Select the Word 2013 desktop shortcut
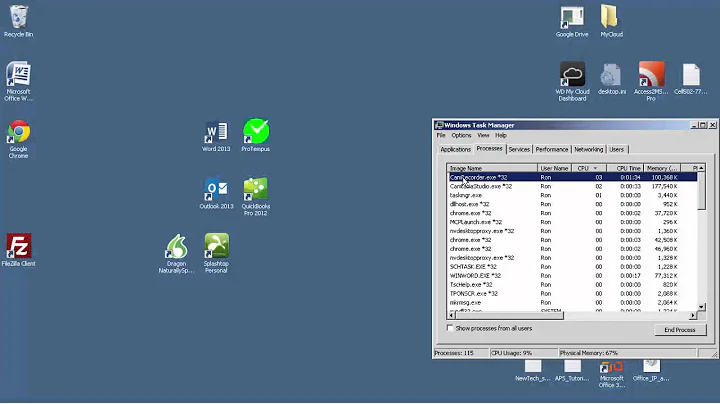Screen dimensions: 720x404 pyautogui.click(x=216, y=136)
